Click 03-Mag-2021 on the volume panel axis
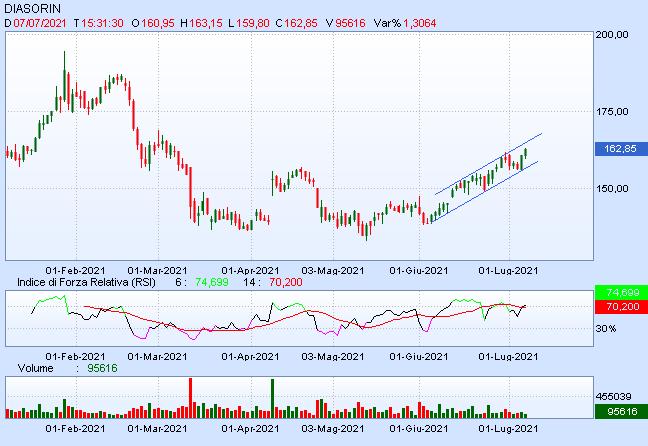The width and height of the screenshot is (648, 446). click(333, 429)
